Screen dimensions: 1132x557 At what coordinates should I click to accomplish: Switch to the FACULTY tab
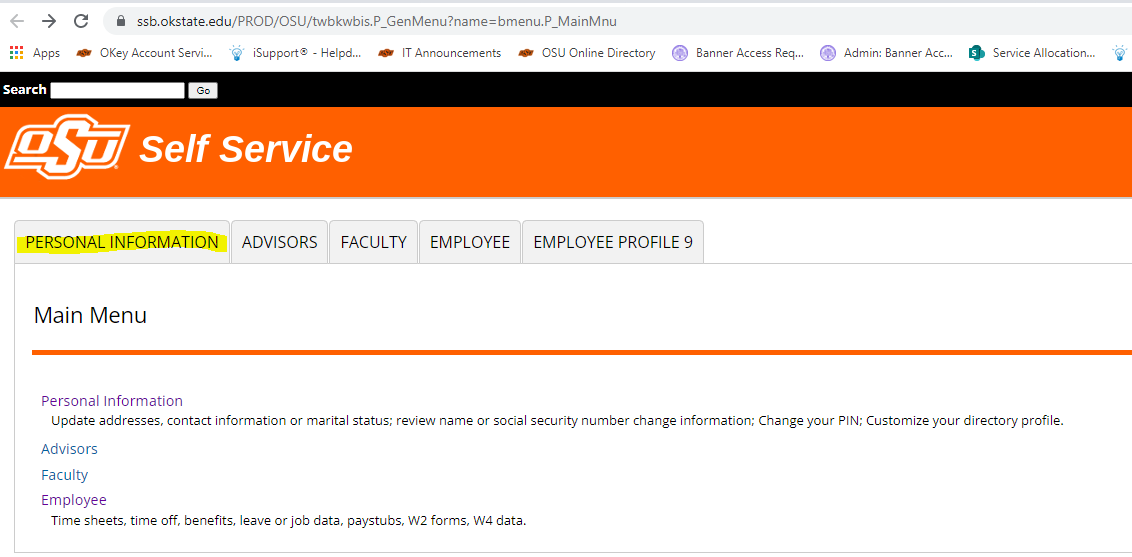(x=373, y=242)
